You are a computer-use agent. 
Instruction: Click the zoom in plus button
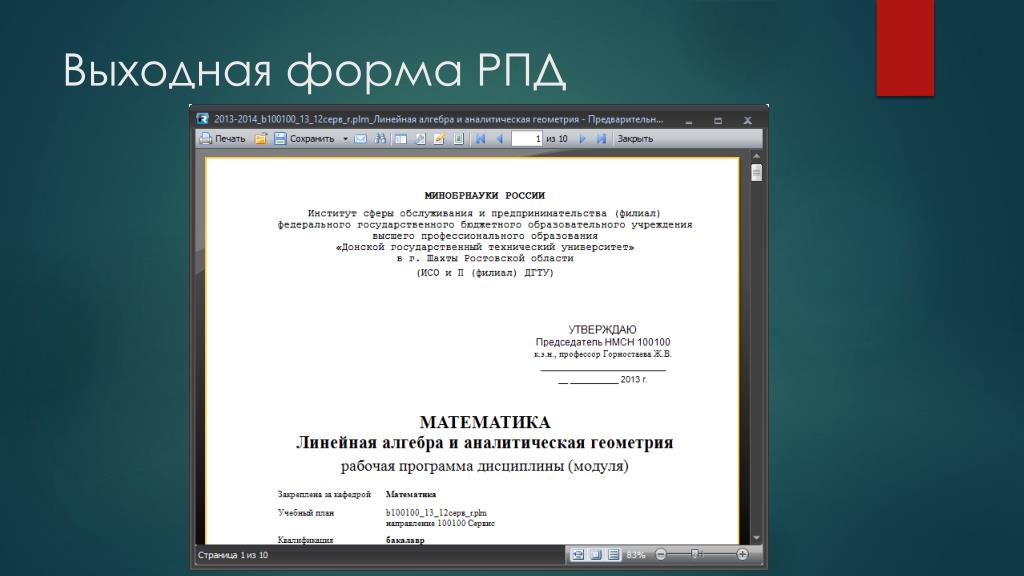(743, 554)
